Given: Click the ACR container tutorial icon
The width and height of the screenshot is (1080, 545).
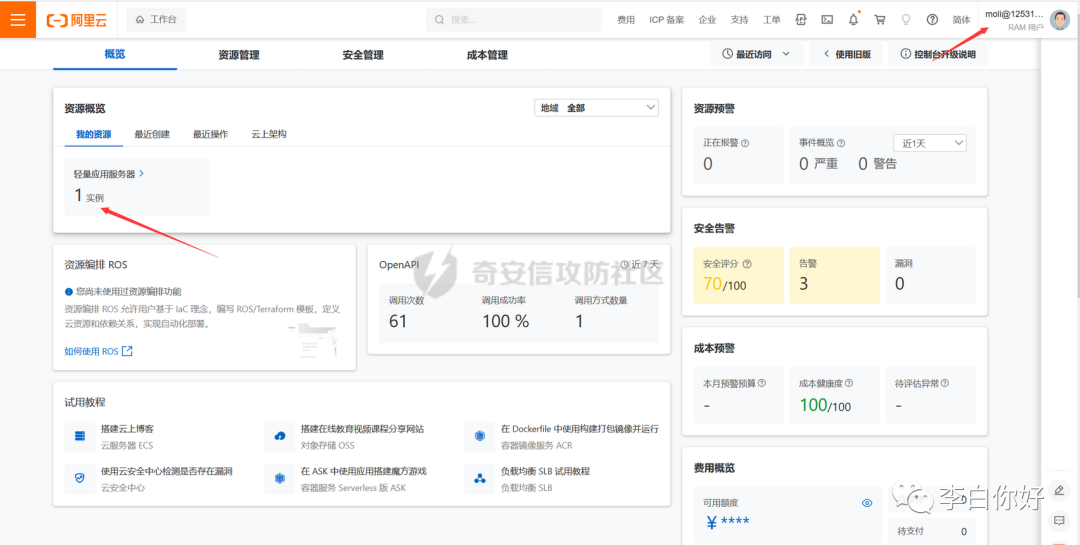Looking at the screenshot, I should tap(480, 436).
